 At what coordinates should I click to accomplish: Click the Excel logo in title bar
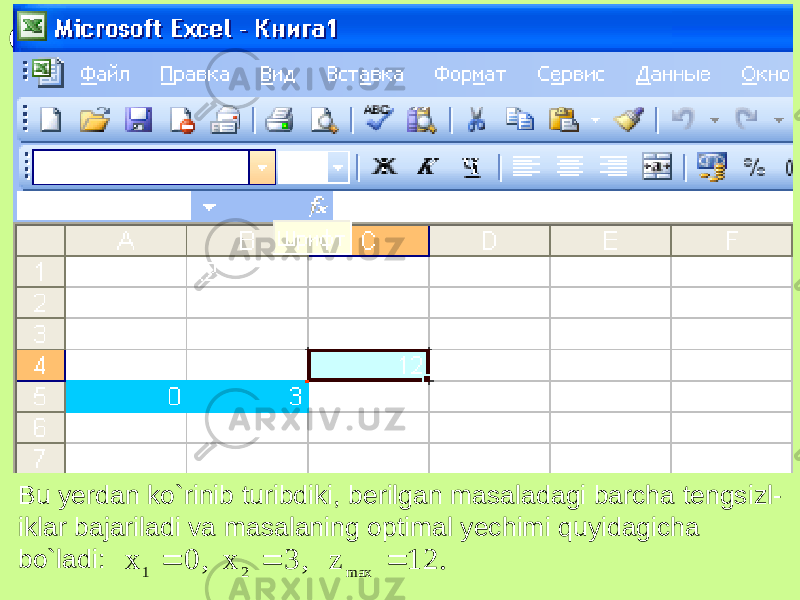[x=33, y=26]
